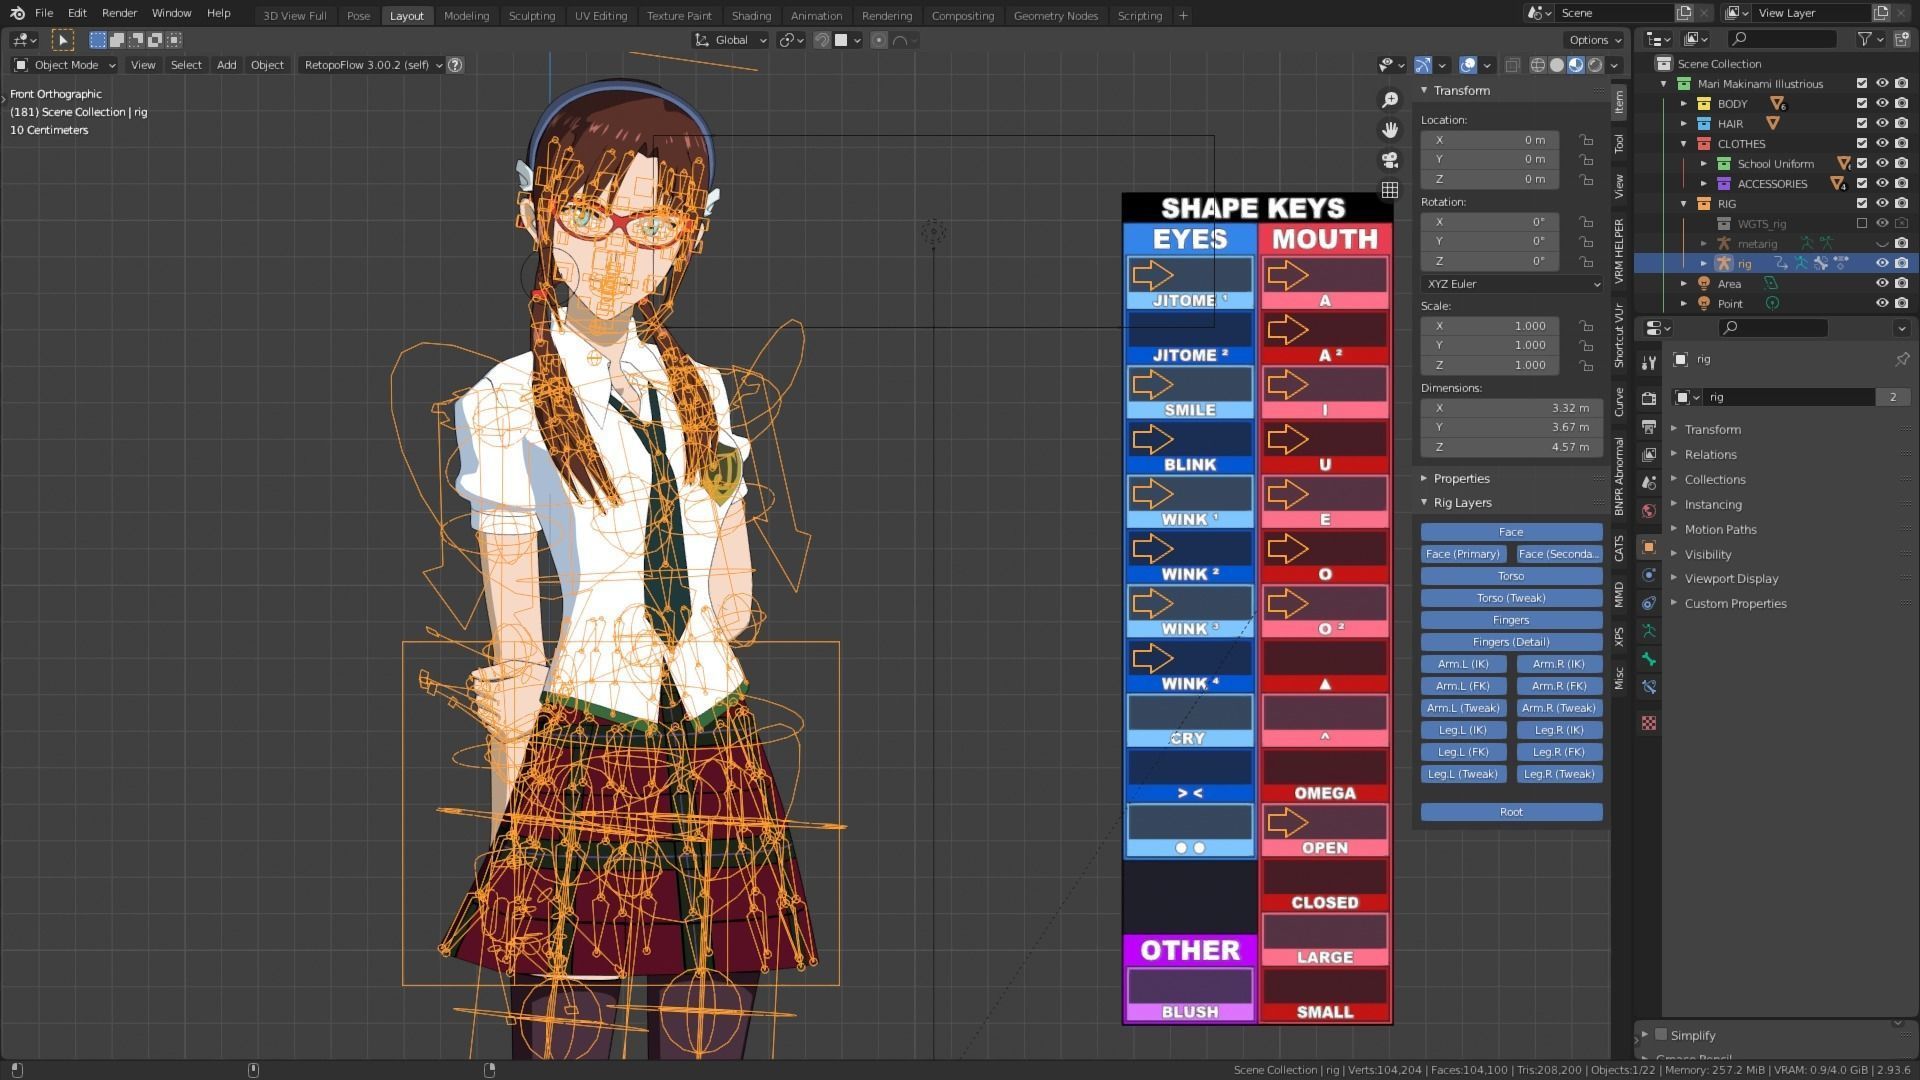Open Armature data properties tab icon
Image resolution: width=1920 pixels, height=1080 pixels.
pyautogui.click(x=1649, y=631)
